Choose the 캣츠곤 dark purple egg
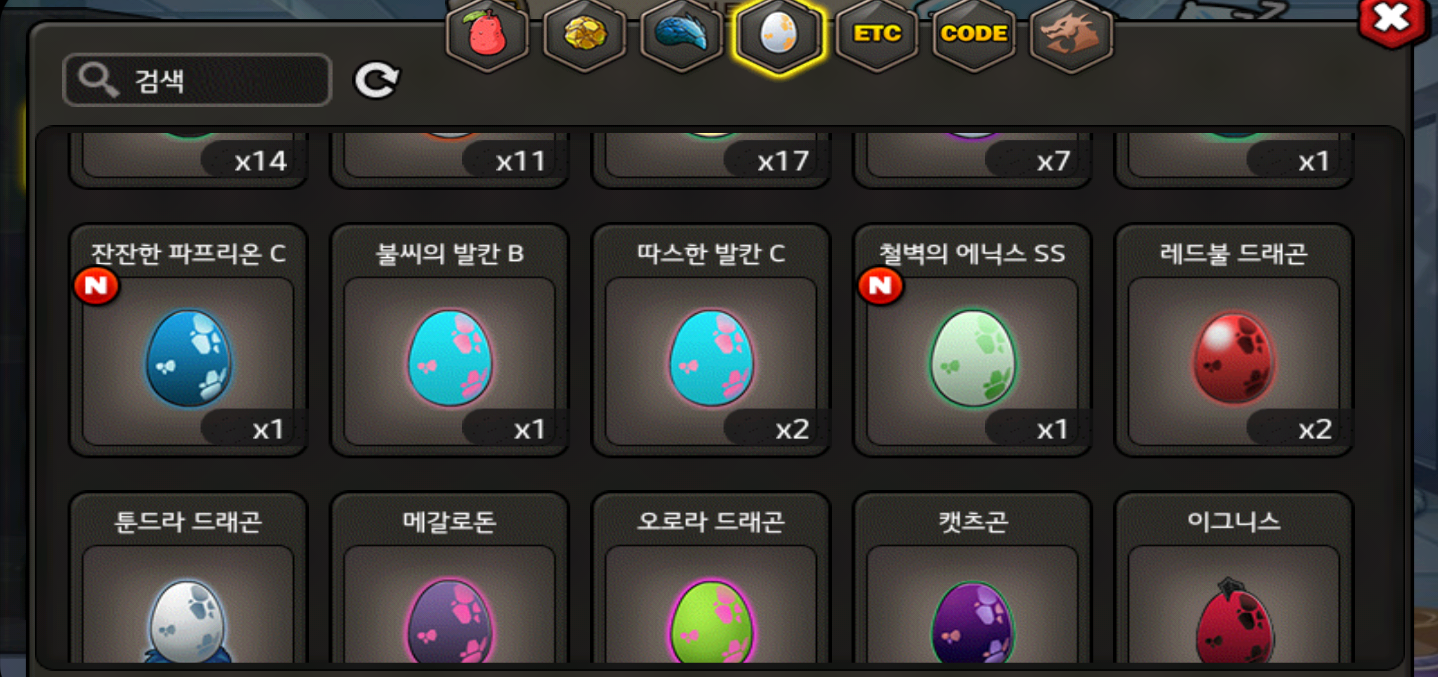The image size is (1438, 677). click(973, 579)
